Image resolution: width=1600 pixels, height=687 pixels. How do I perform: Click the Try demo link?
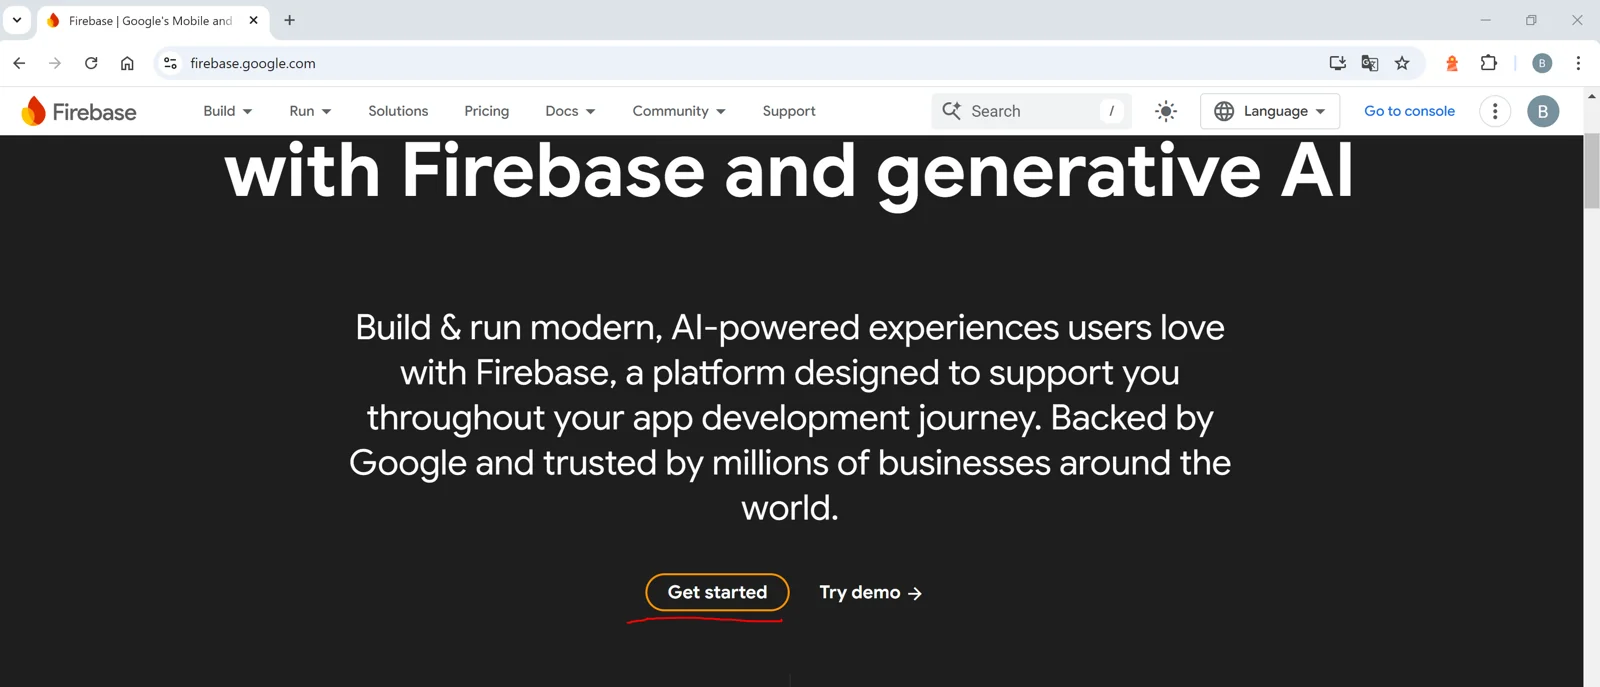point(870,592)
